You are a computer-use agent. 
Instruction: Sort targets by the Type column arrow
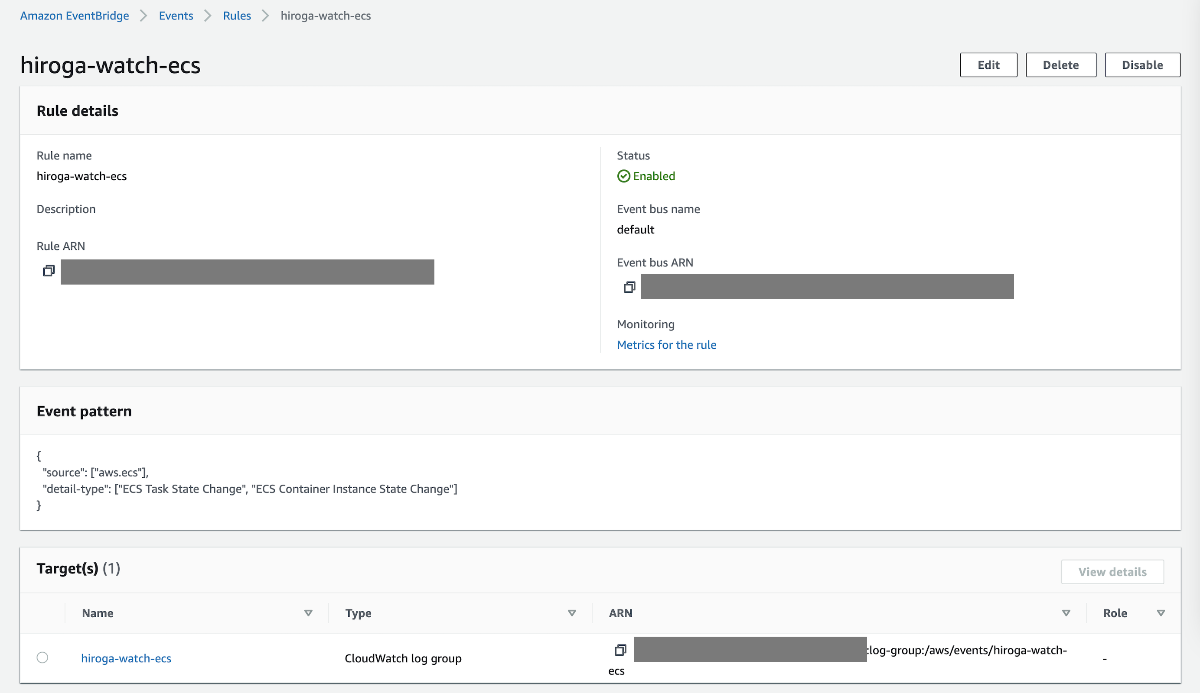tap(572, 613)
